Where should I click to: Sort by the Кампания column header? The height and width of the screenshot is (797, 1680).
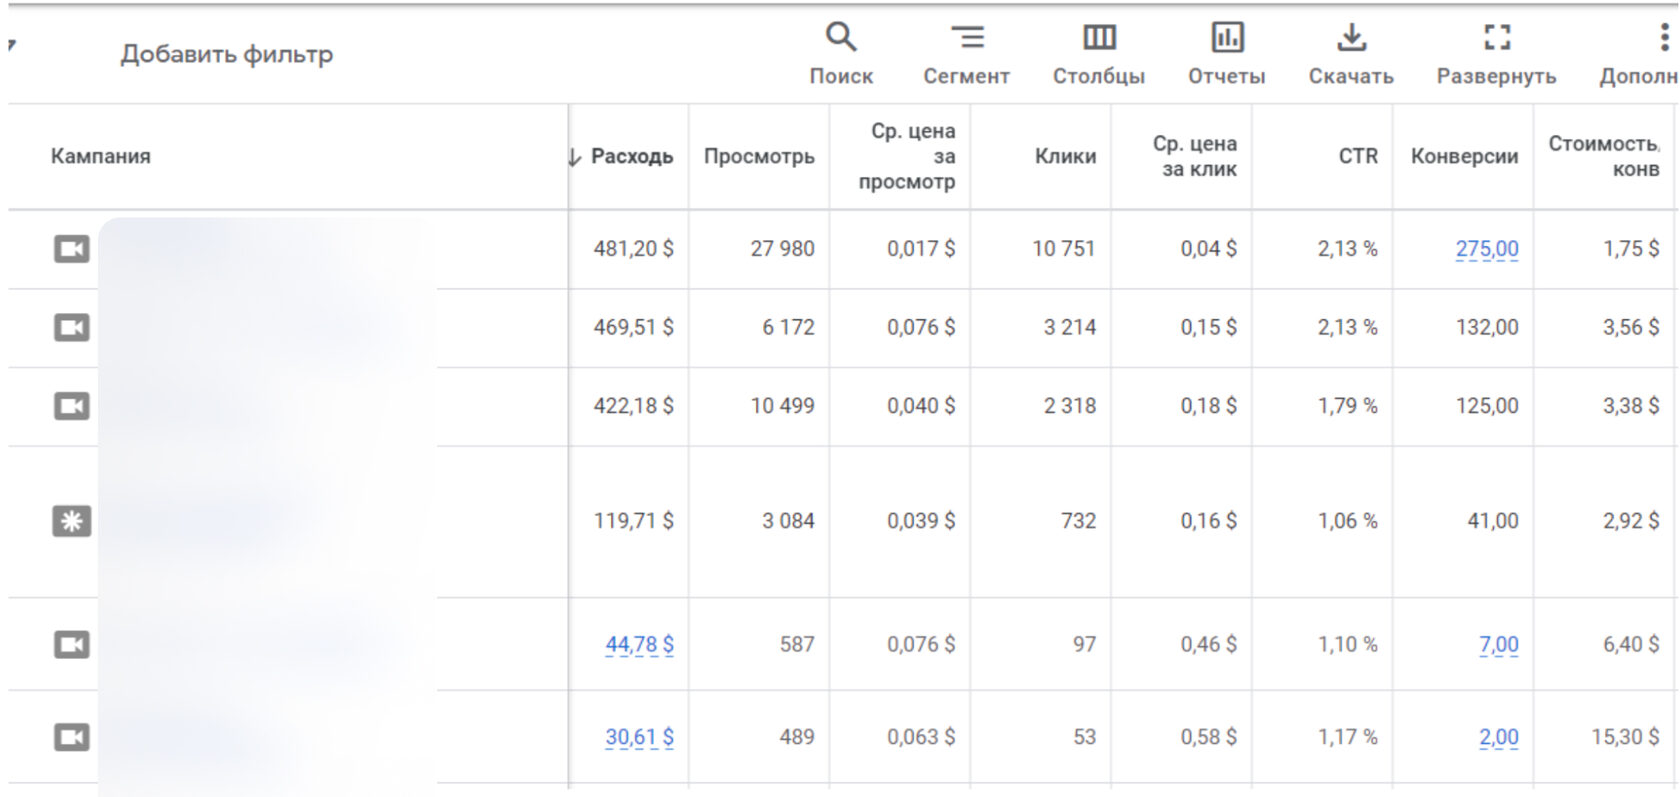click(x=101, y=157)
